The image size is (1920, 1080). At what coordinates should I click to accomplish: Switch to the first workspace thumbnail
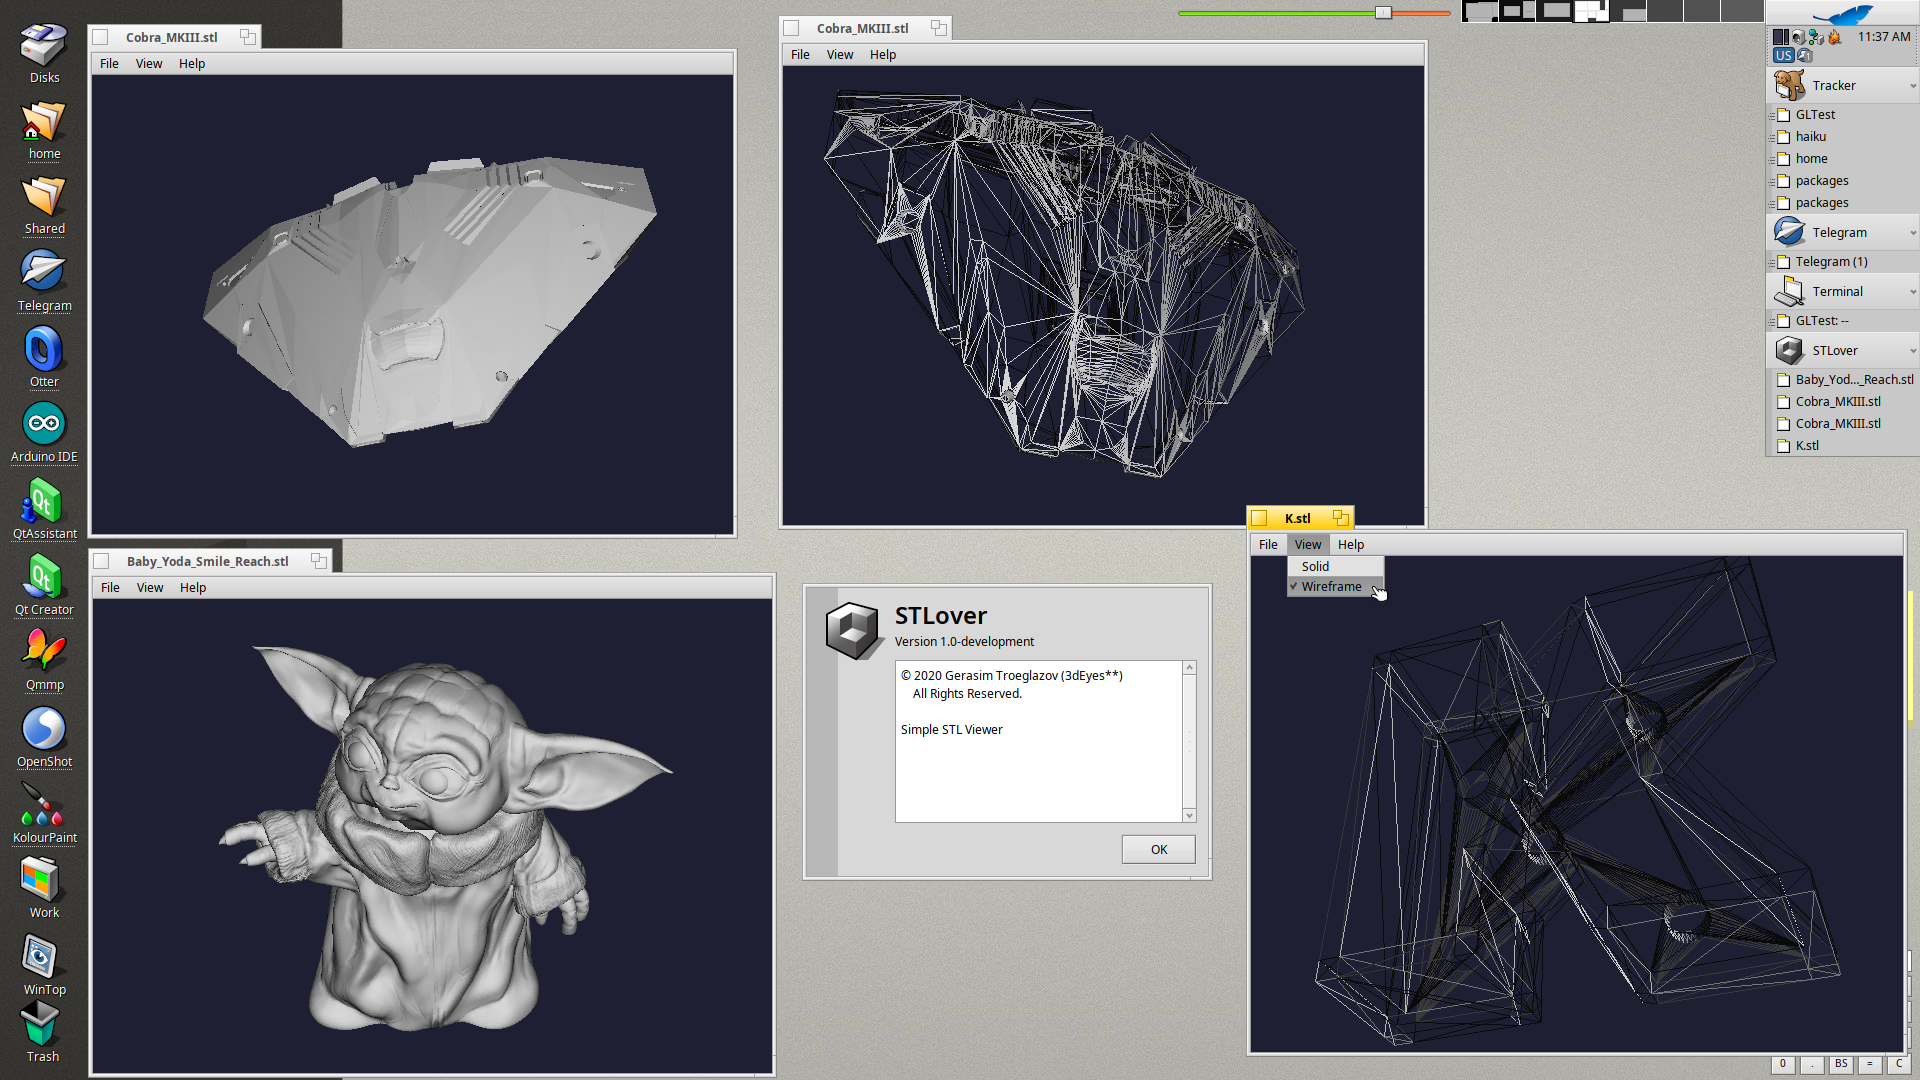coord(1480,11)
